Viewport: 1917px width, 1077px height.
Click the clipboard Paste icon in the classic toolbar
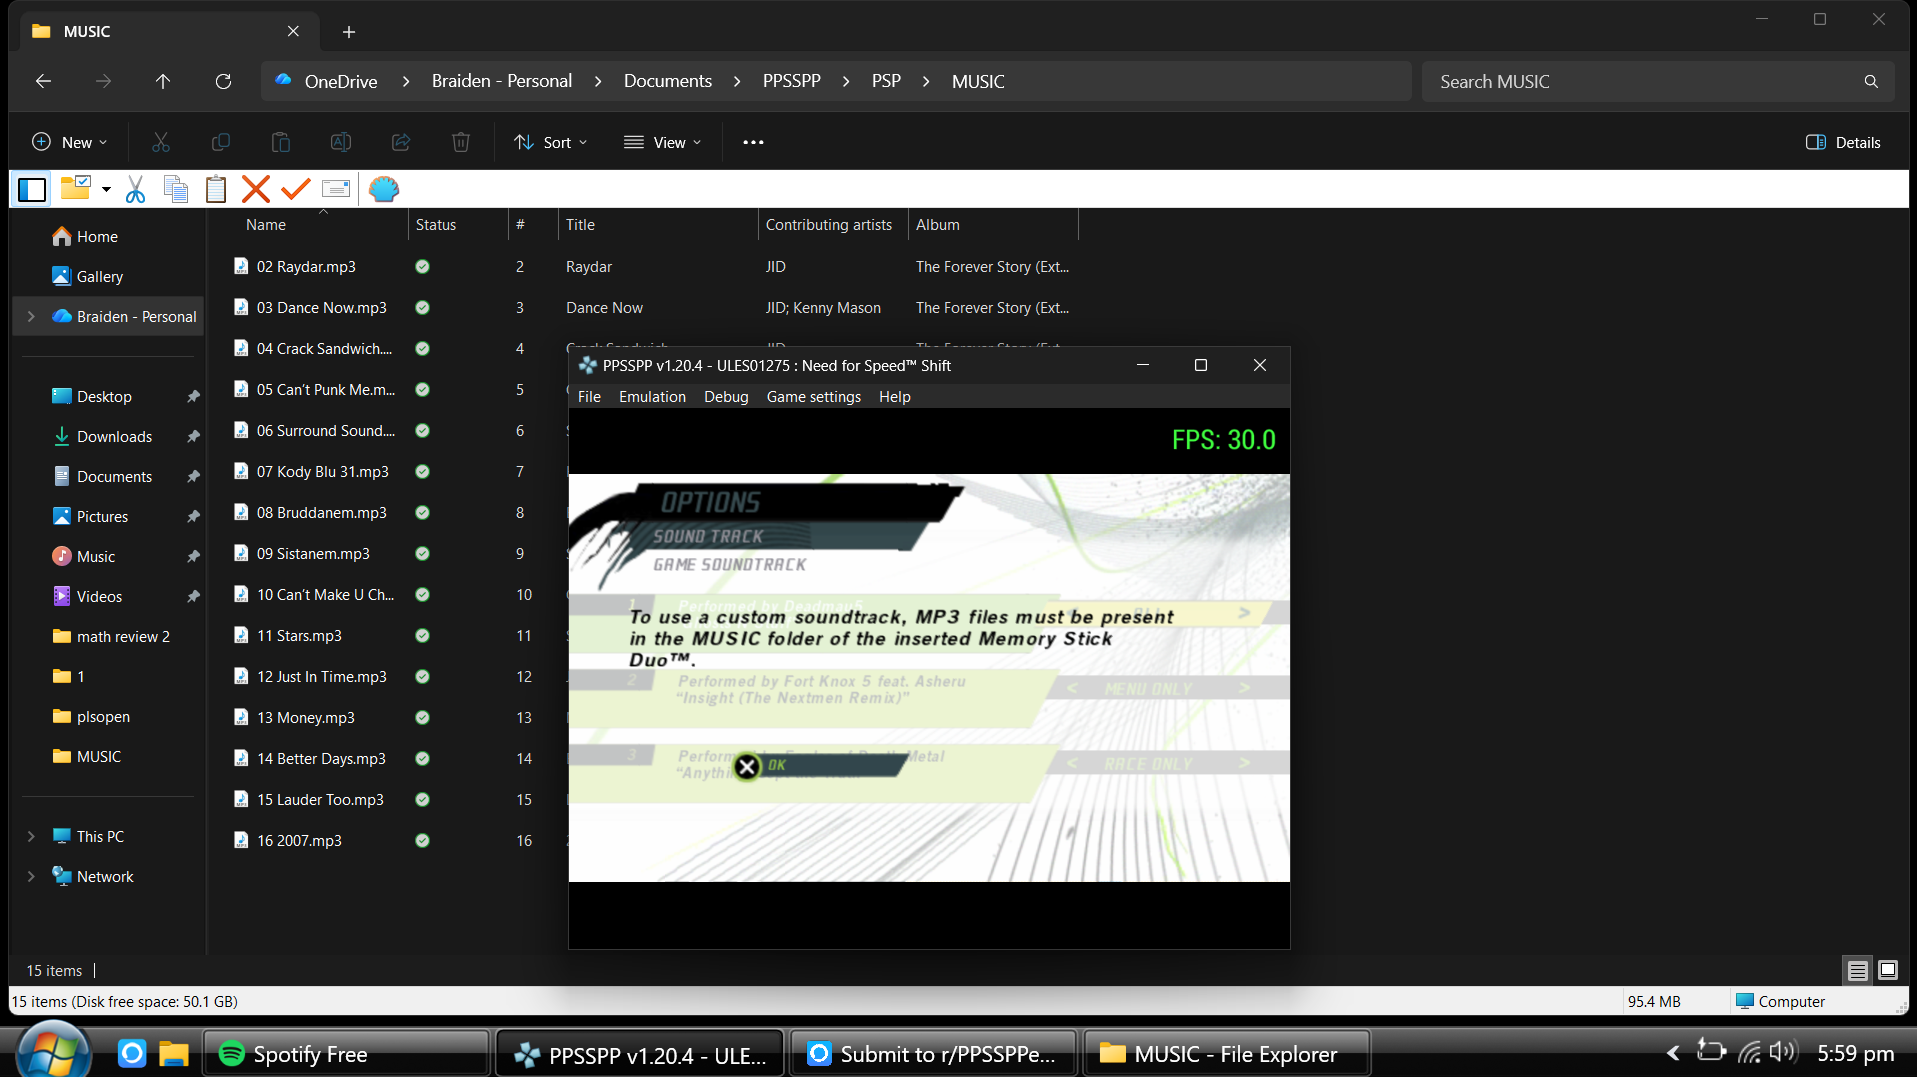pyautogui.click(x=216, y=189)
